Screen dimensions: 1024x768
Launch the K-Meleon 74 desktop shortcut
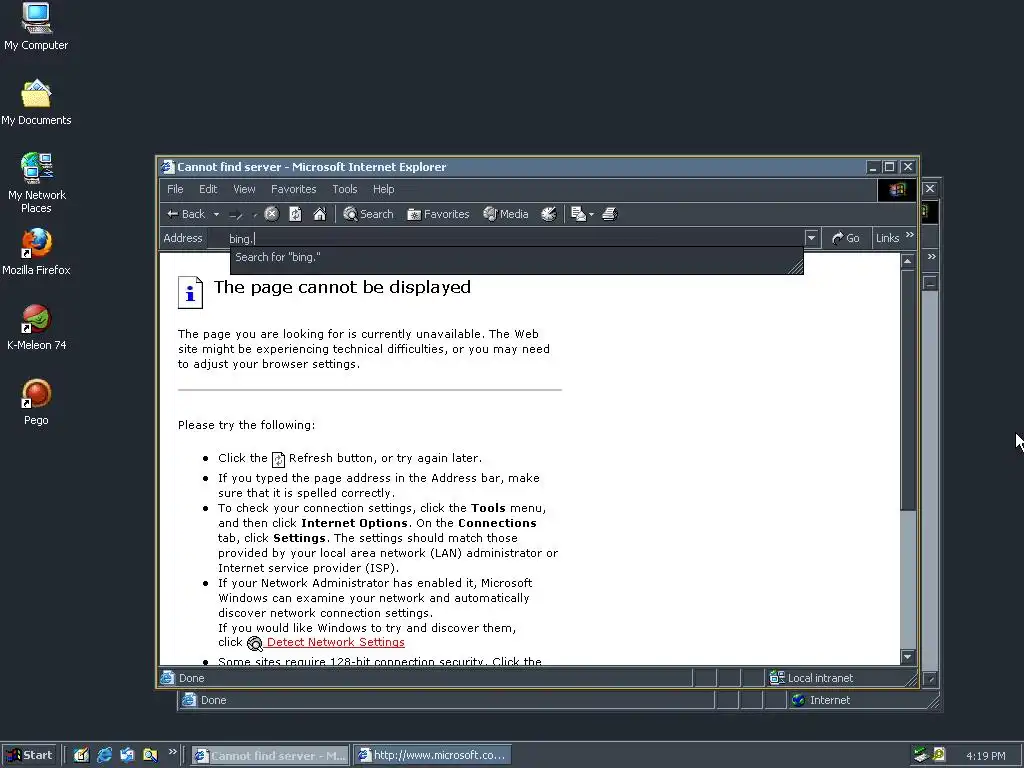tap(37, 327)
